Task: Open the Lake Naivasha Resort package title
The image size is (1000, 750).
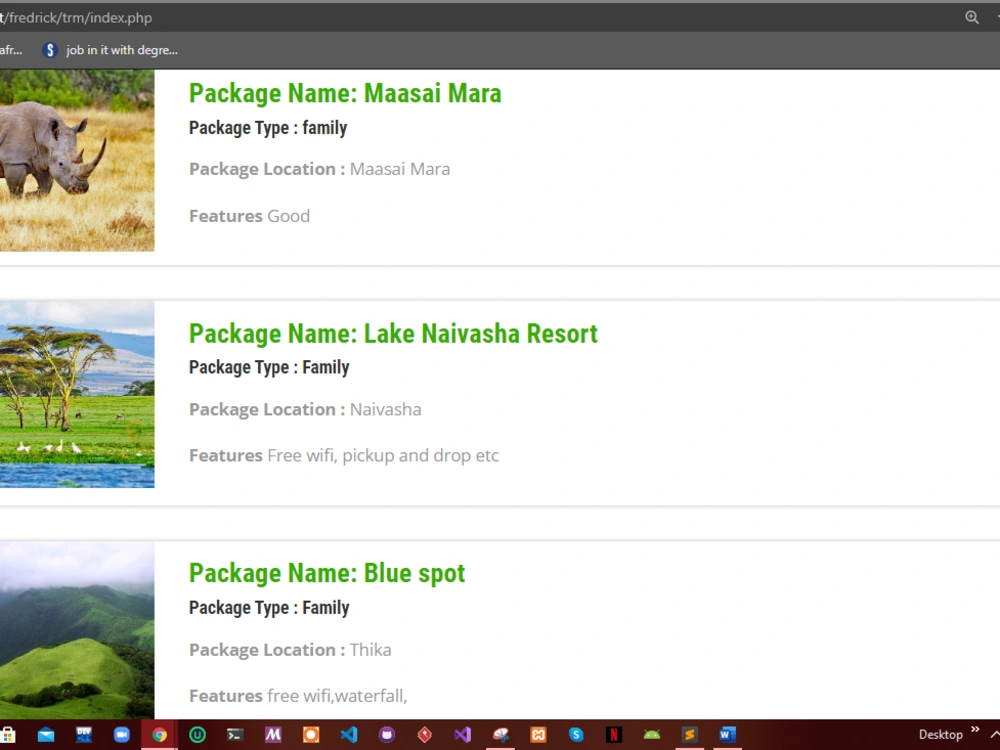Action: tap(393, 334)
